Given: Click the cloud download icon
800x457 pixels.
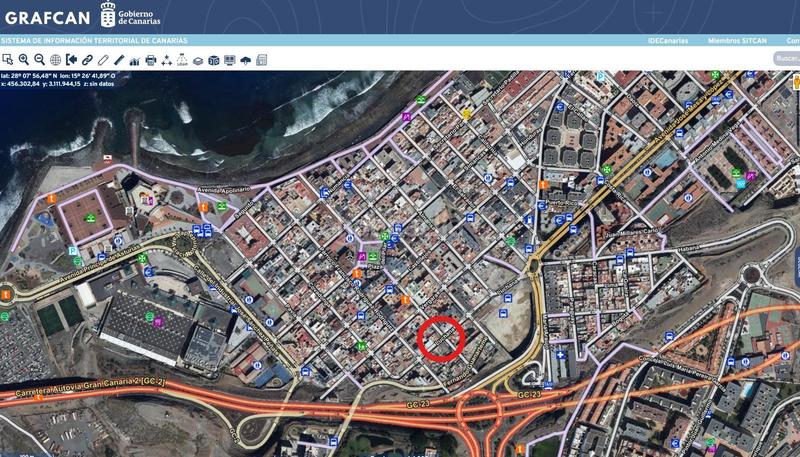Looking at the screenshot, I should coord(246,60).
